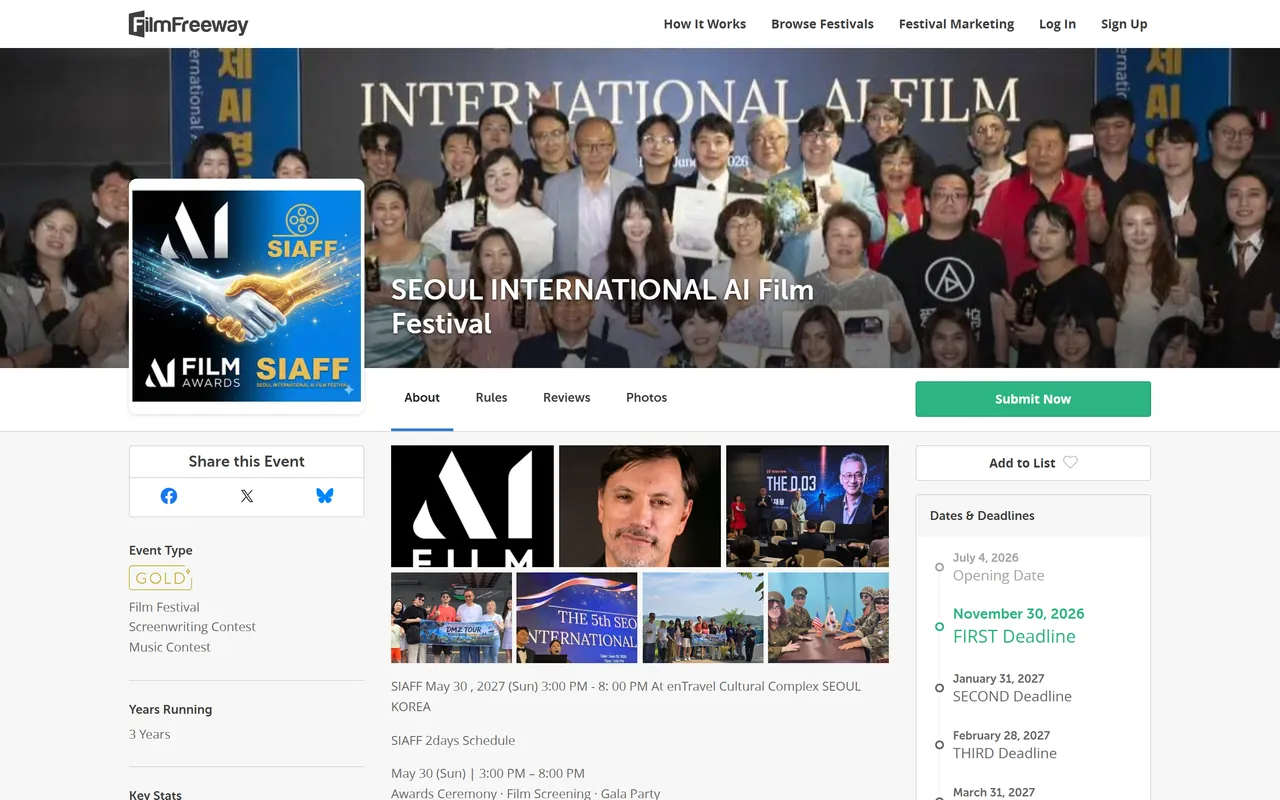Switch to the Photos tab
Viewport: 1280px width, 800px height.
(646, 398)
